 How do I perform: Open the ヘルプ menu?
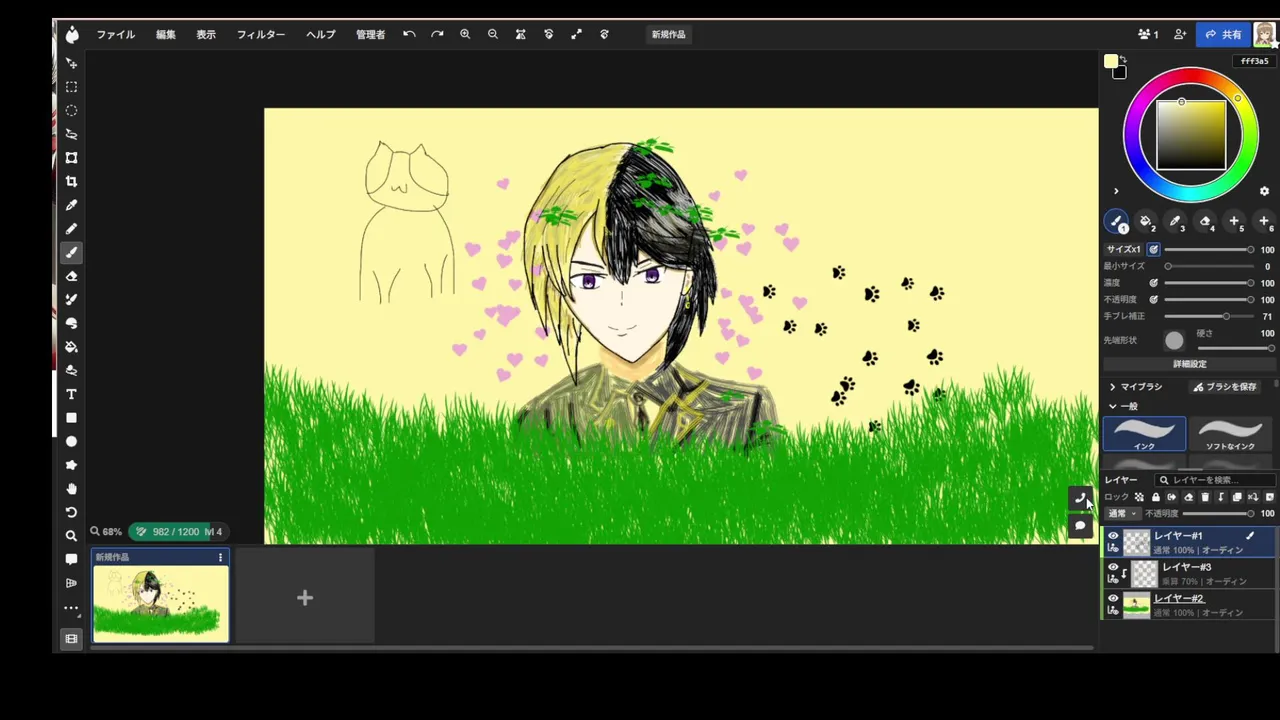[x=321, y=34]
